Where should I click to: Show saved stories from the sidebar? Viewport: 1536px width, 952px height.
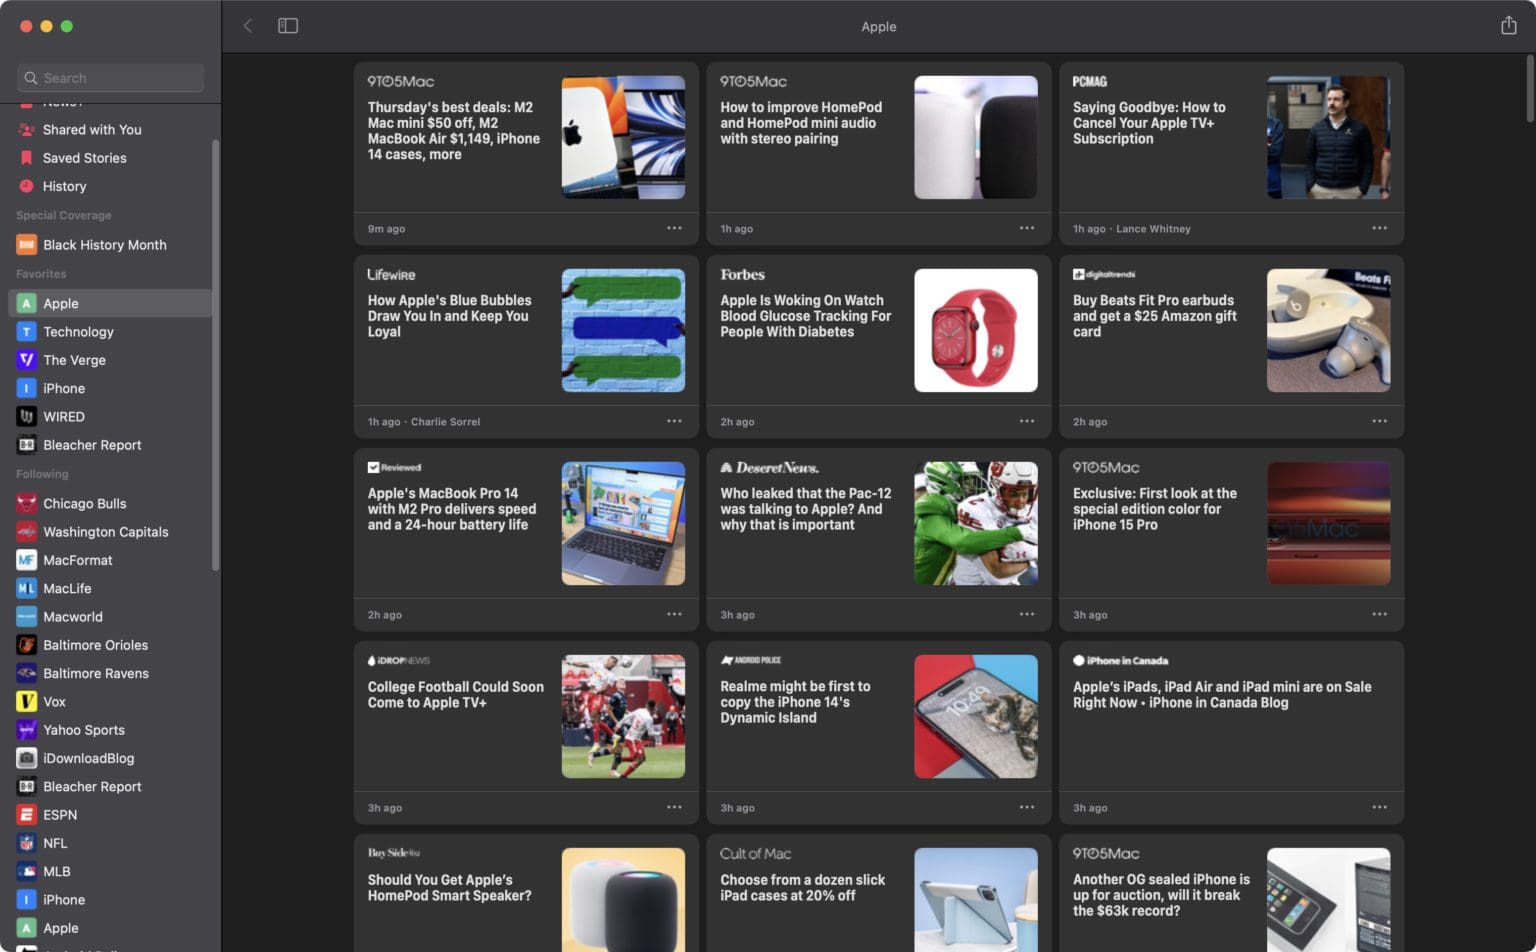[x=84, y=157]
